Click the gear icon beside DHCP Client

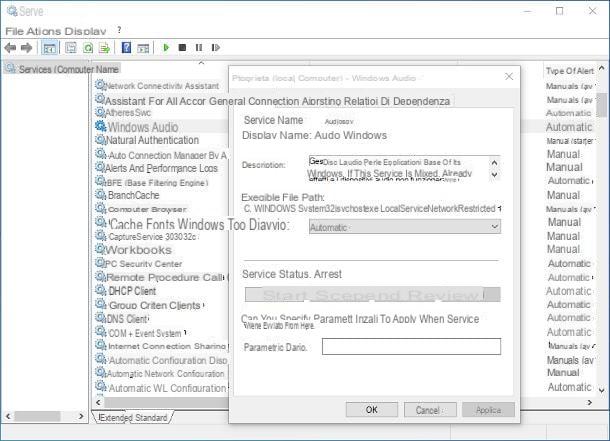pos(100,290)
